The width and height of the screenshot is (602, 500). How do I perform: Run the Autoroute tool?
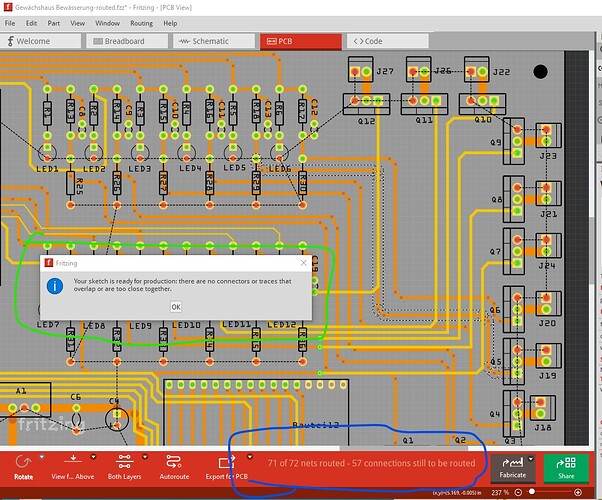coord(174,466)
